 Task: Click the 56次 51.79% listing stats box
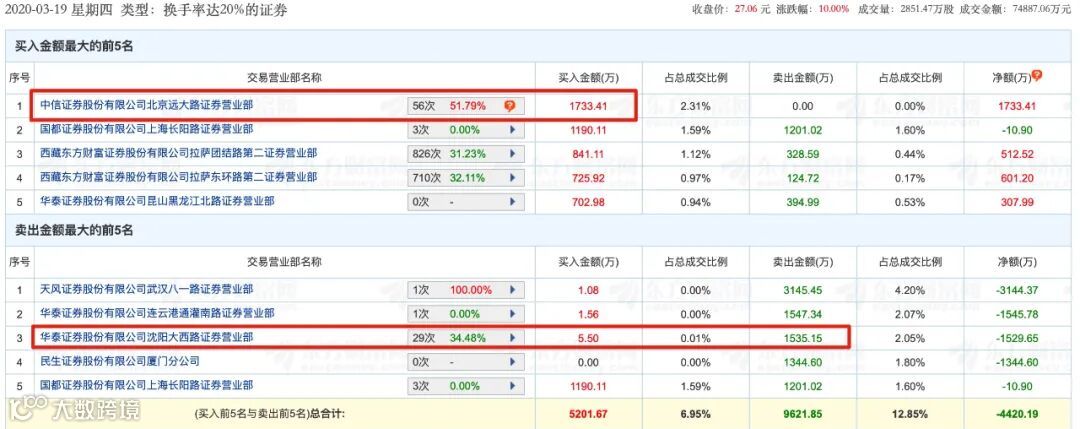[x=466, y=106]
